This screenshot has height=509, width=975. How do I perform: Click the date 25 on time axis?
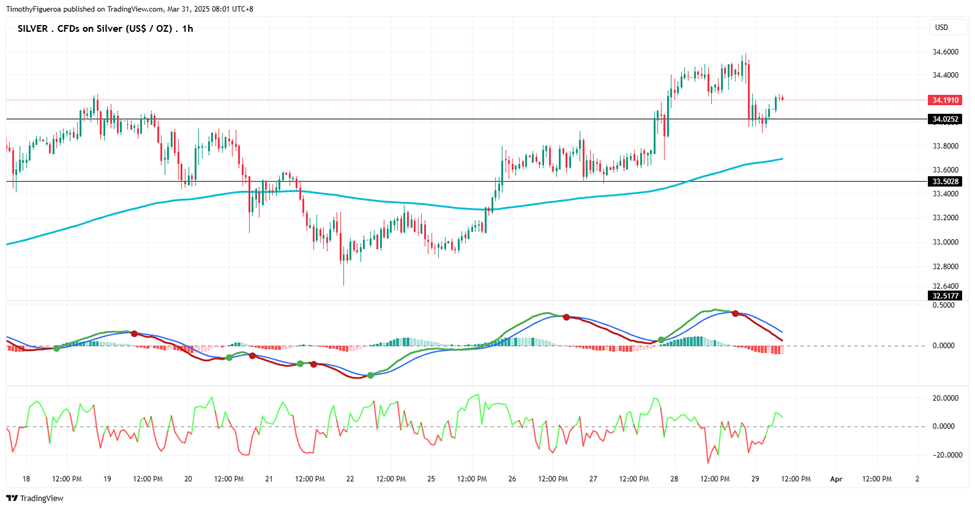(x=432, y=479)
